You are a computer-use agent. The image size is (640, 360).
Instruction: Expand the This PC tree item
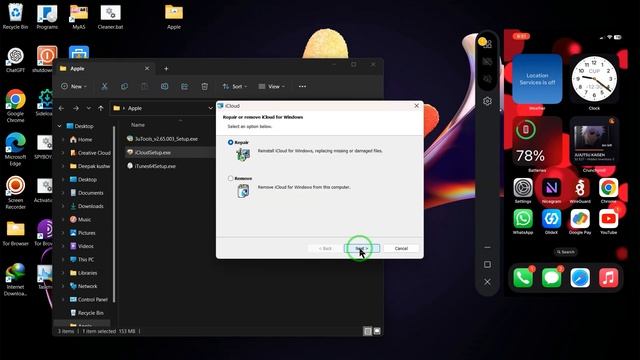(63, 260)
